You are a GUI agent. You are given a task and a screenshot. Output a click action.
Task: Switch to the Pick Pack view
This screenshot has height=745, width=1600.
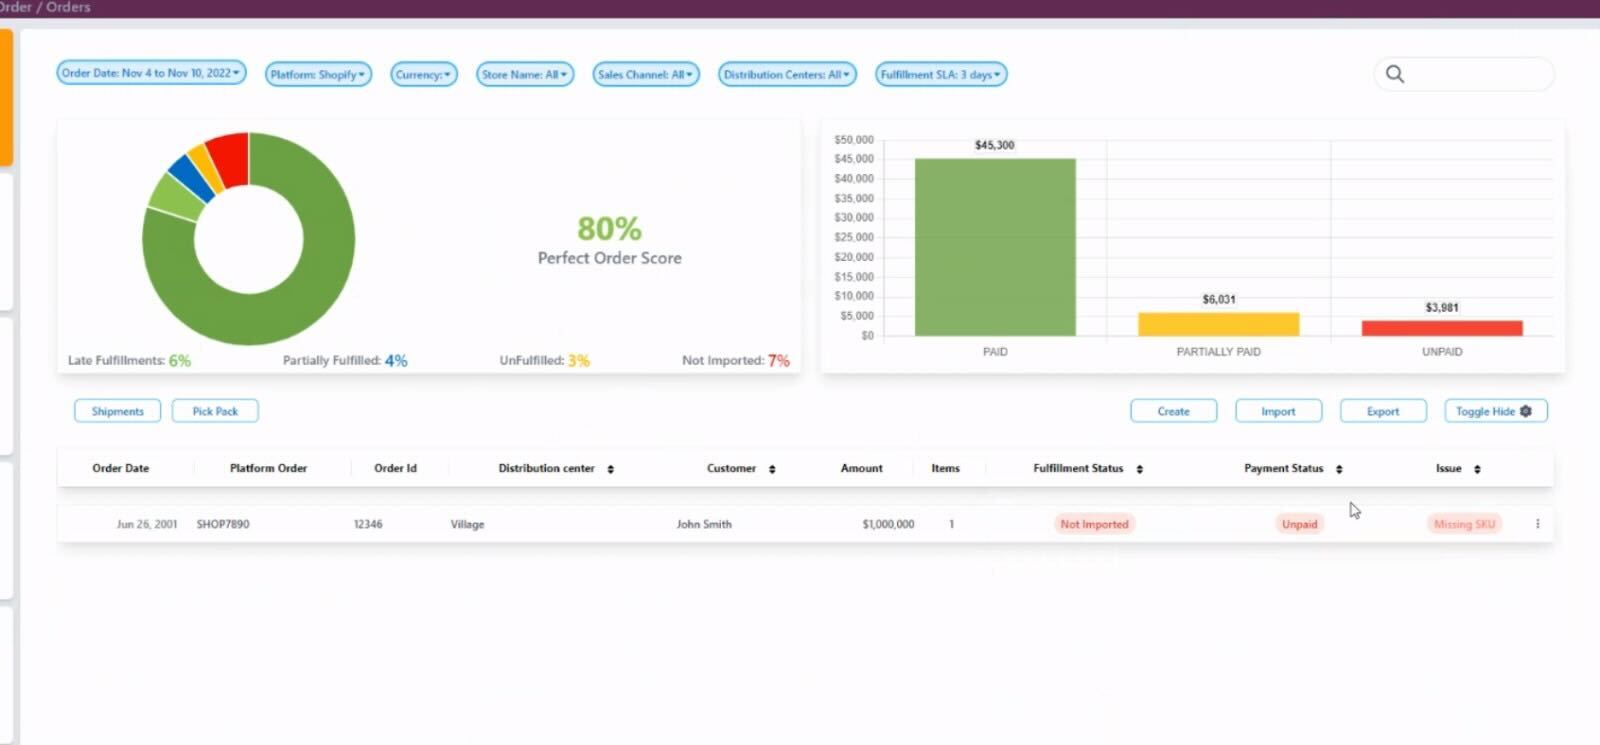(x=215, y=411)
